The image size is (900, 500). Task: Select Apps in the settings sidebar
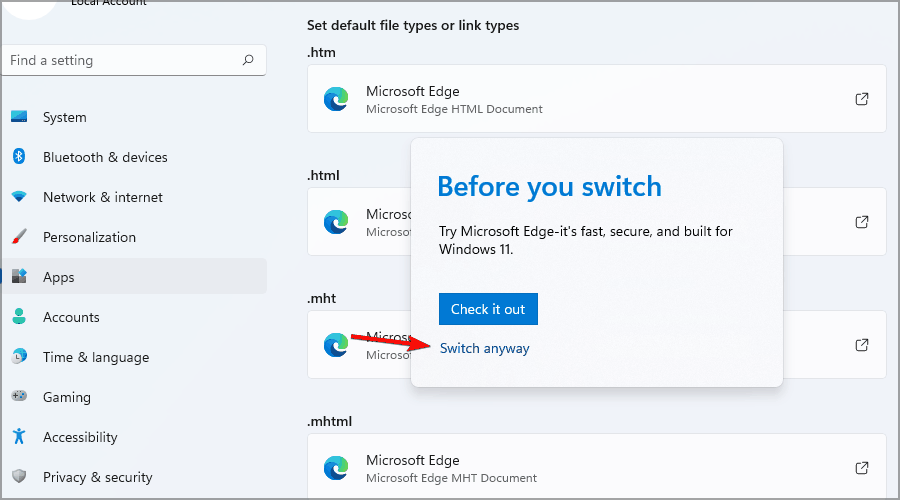(59, 277)
